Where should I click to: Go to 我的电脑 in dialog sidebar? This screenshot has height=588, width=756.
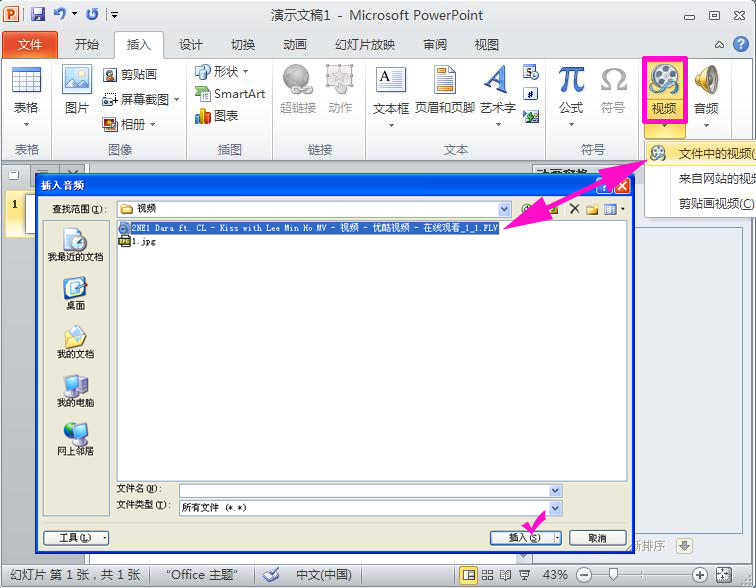tap(75, 391)
